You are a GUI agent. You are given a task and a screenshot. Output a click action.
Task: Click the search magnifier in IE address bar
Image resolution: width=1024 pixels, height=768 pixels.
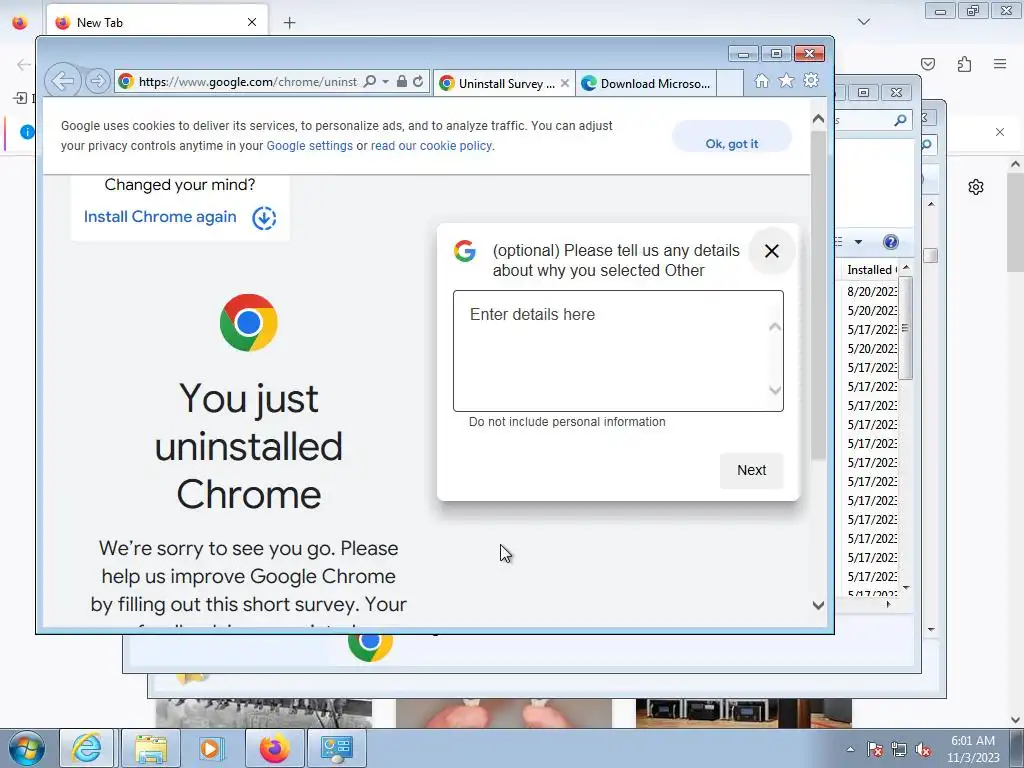click(370, 82)
